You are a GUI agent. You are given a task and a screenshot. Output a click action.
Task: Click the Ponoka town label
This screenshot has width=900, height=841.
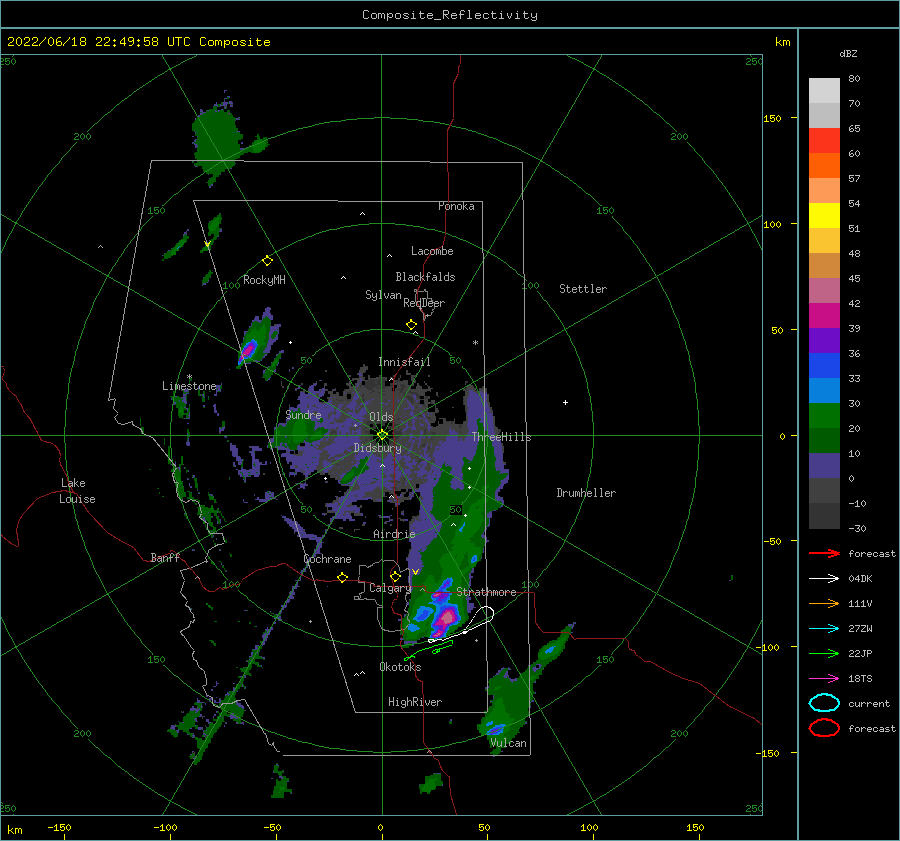pos(456,206)
